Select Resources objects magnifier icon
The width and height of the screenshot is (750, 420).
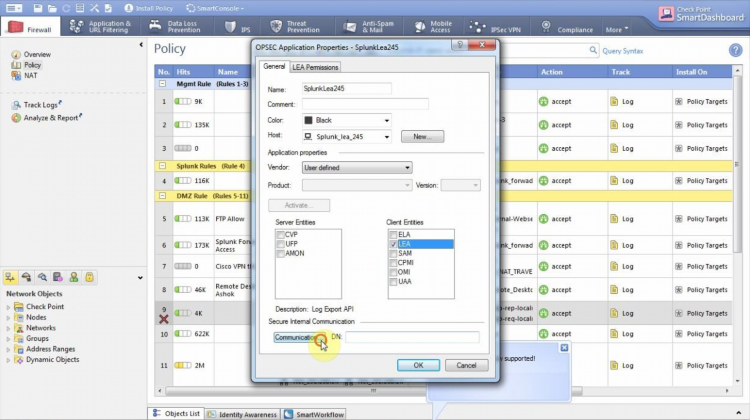coord(42,277)
